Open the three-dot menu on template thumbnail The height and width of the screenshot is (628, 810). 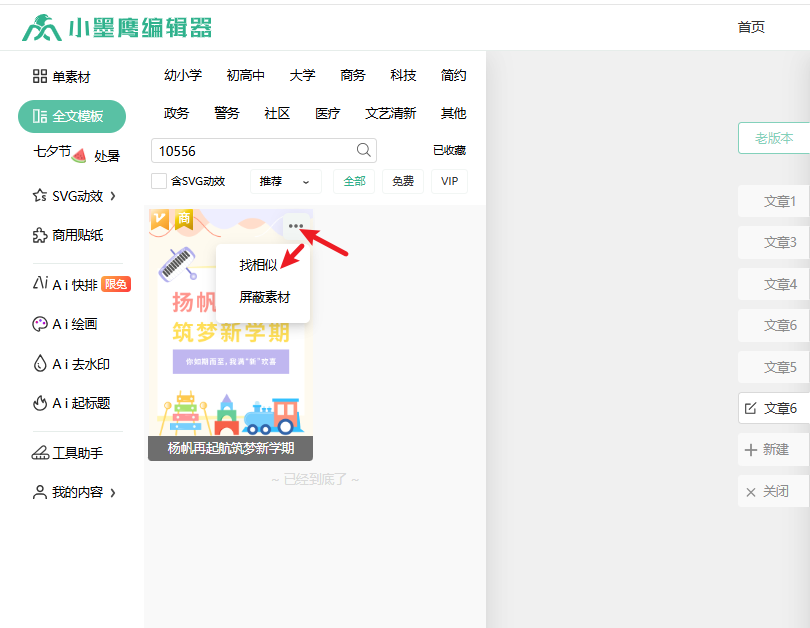(x=295, y=226)
